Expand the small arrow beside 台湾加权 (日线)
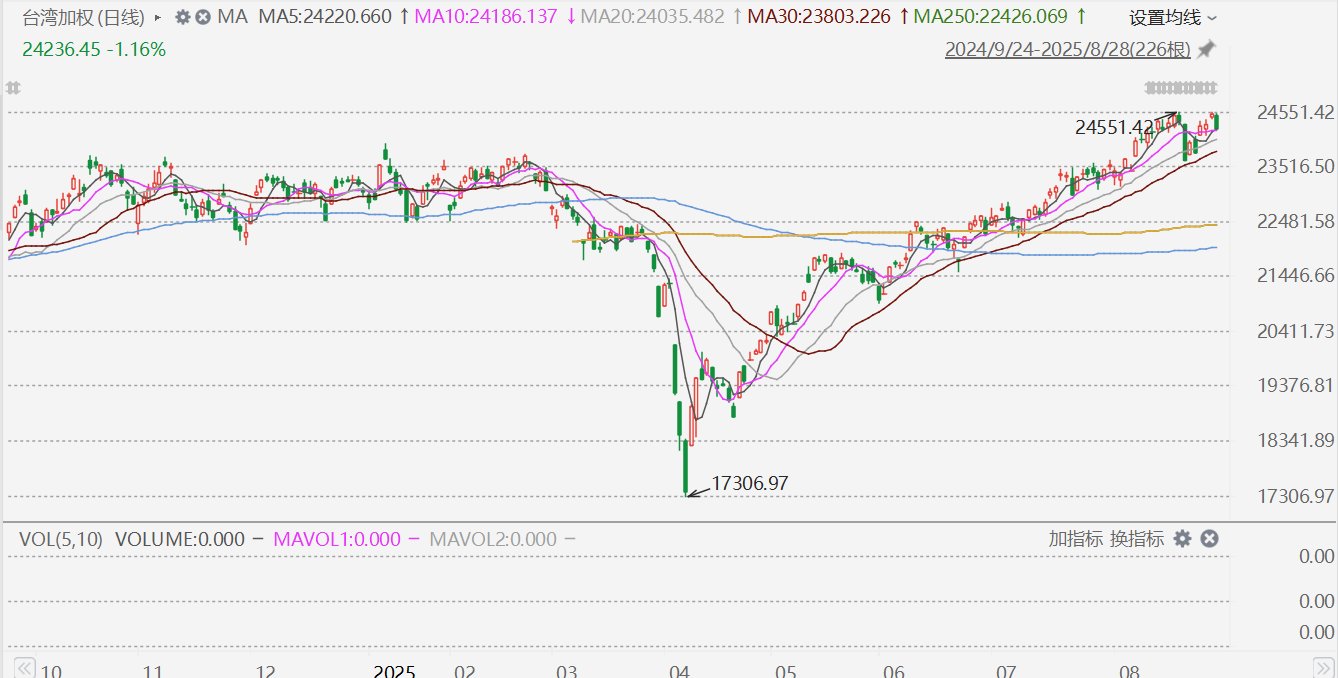The height and width of the screenshot is (678, 1338). [158, 18]
